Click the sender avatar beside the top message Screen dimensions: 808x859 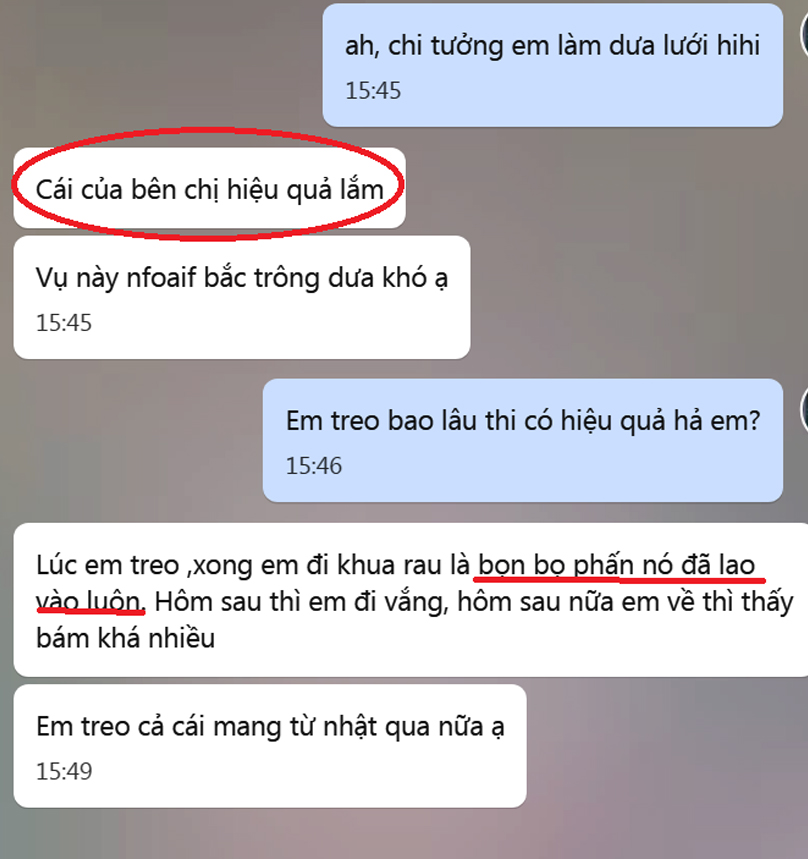click(x=804, y=34)
